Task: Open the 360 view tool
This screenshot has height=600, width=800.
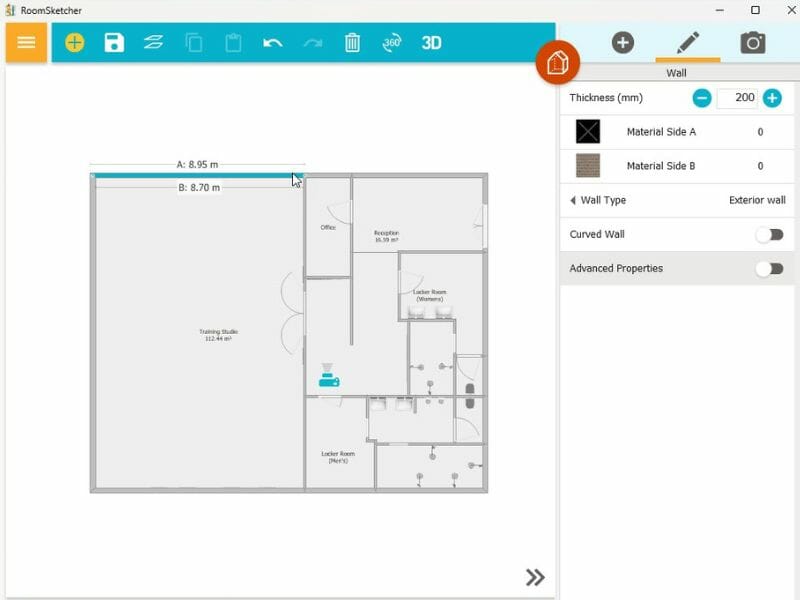Action: 394,43
